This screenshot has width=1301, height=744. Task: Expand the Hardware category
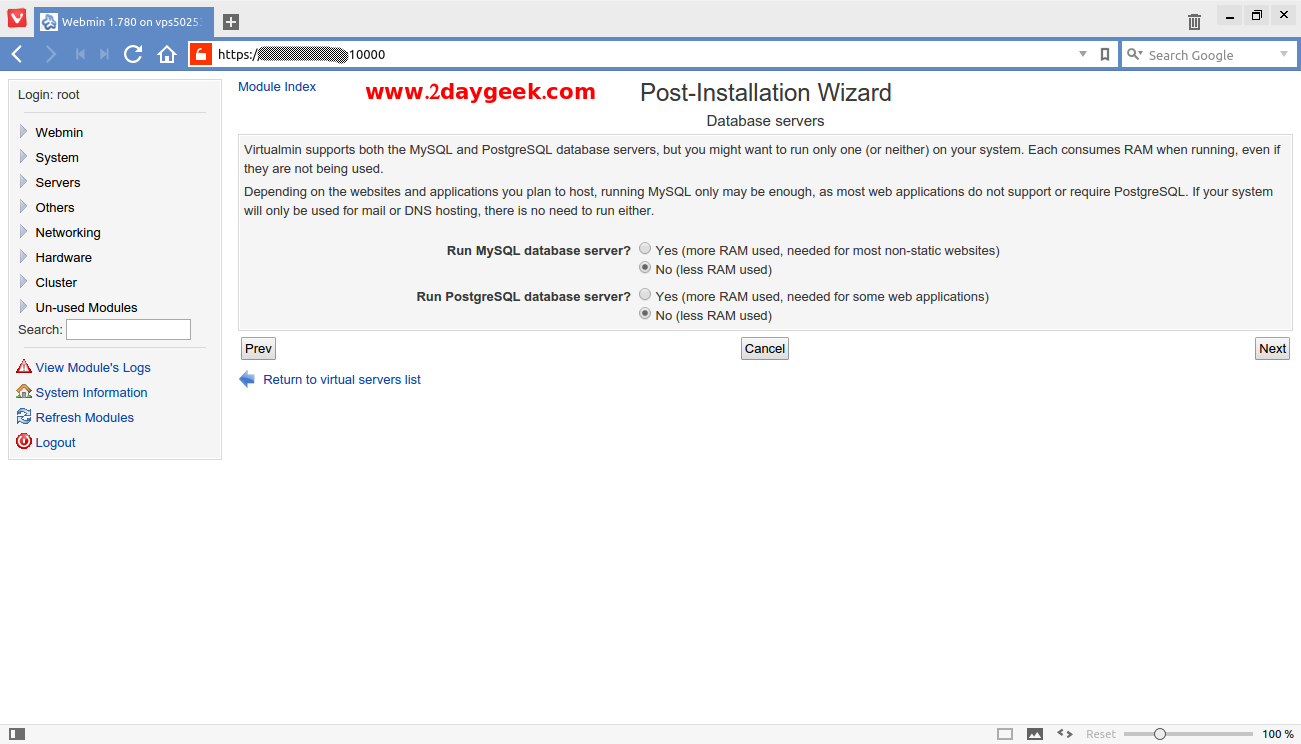pos(24,256)
